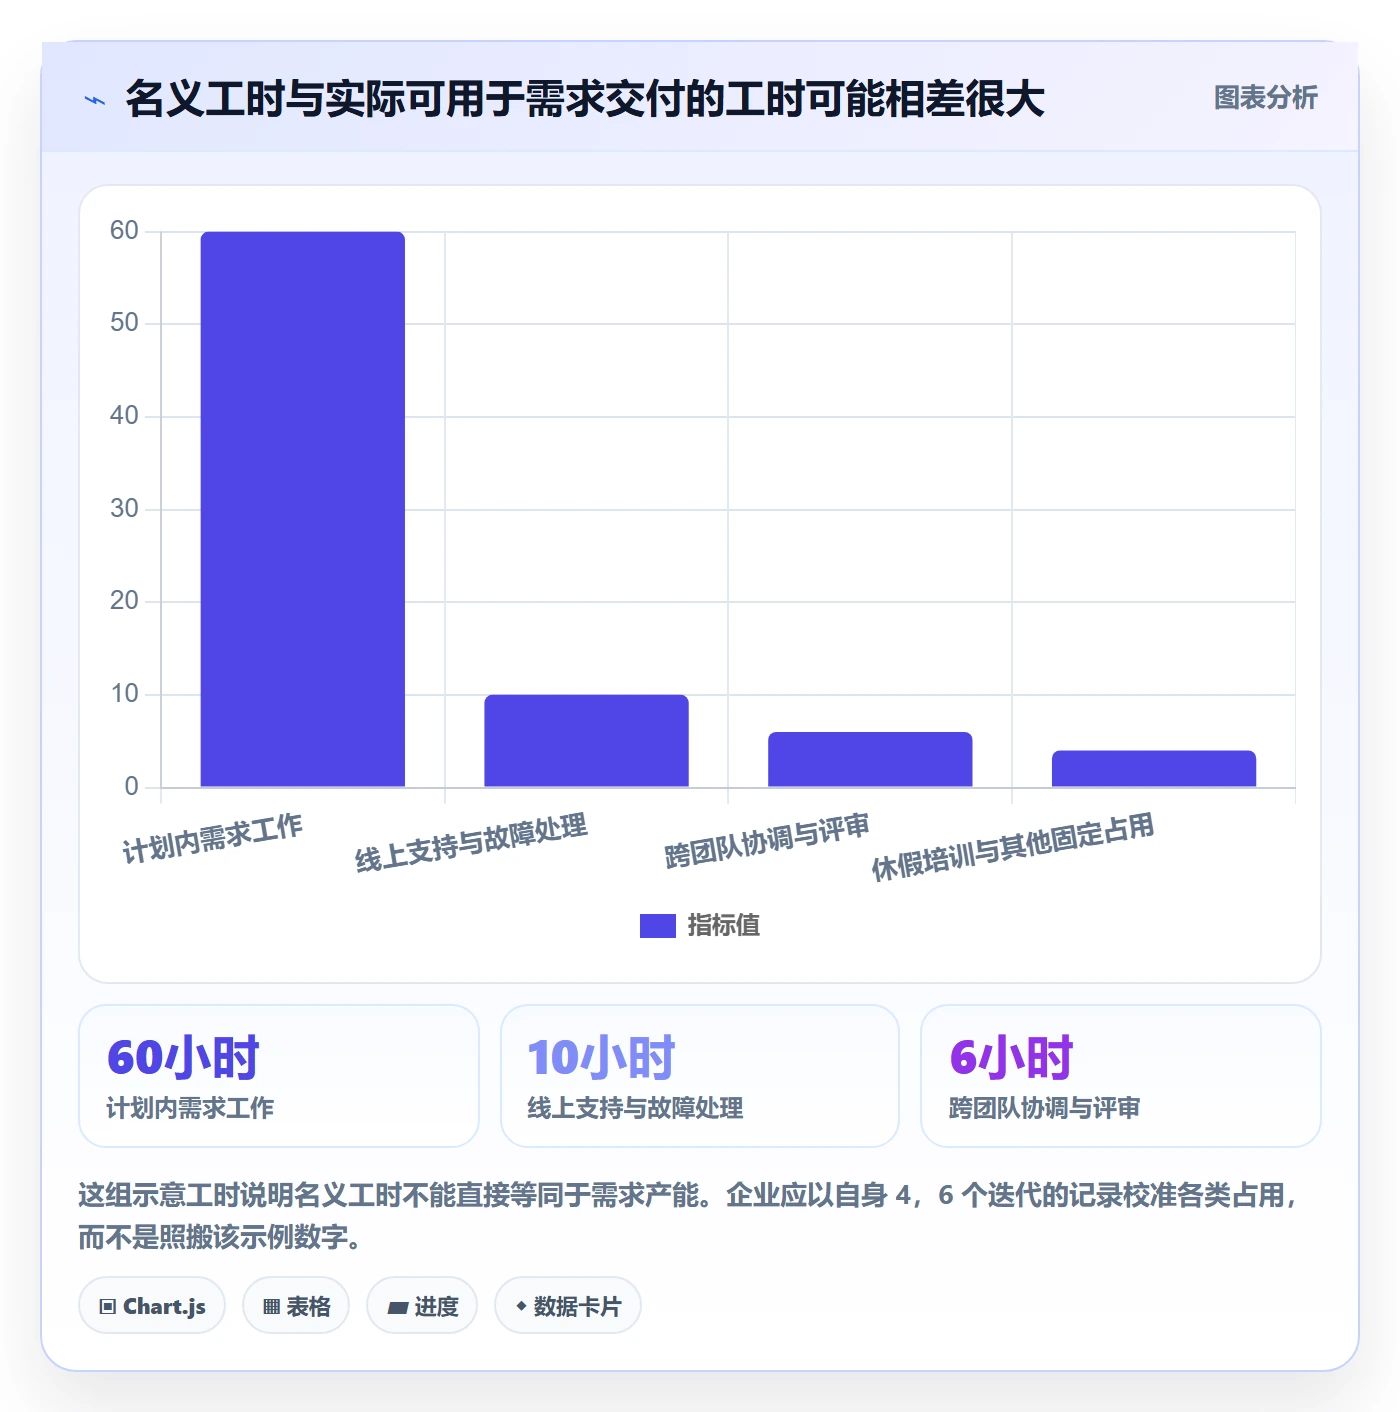Click the 跨团队协调与评审 x-axis label
Viewport: 1400px width, 1412px height.
pos(768,840)
